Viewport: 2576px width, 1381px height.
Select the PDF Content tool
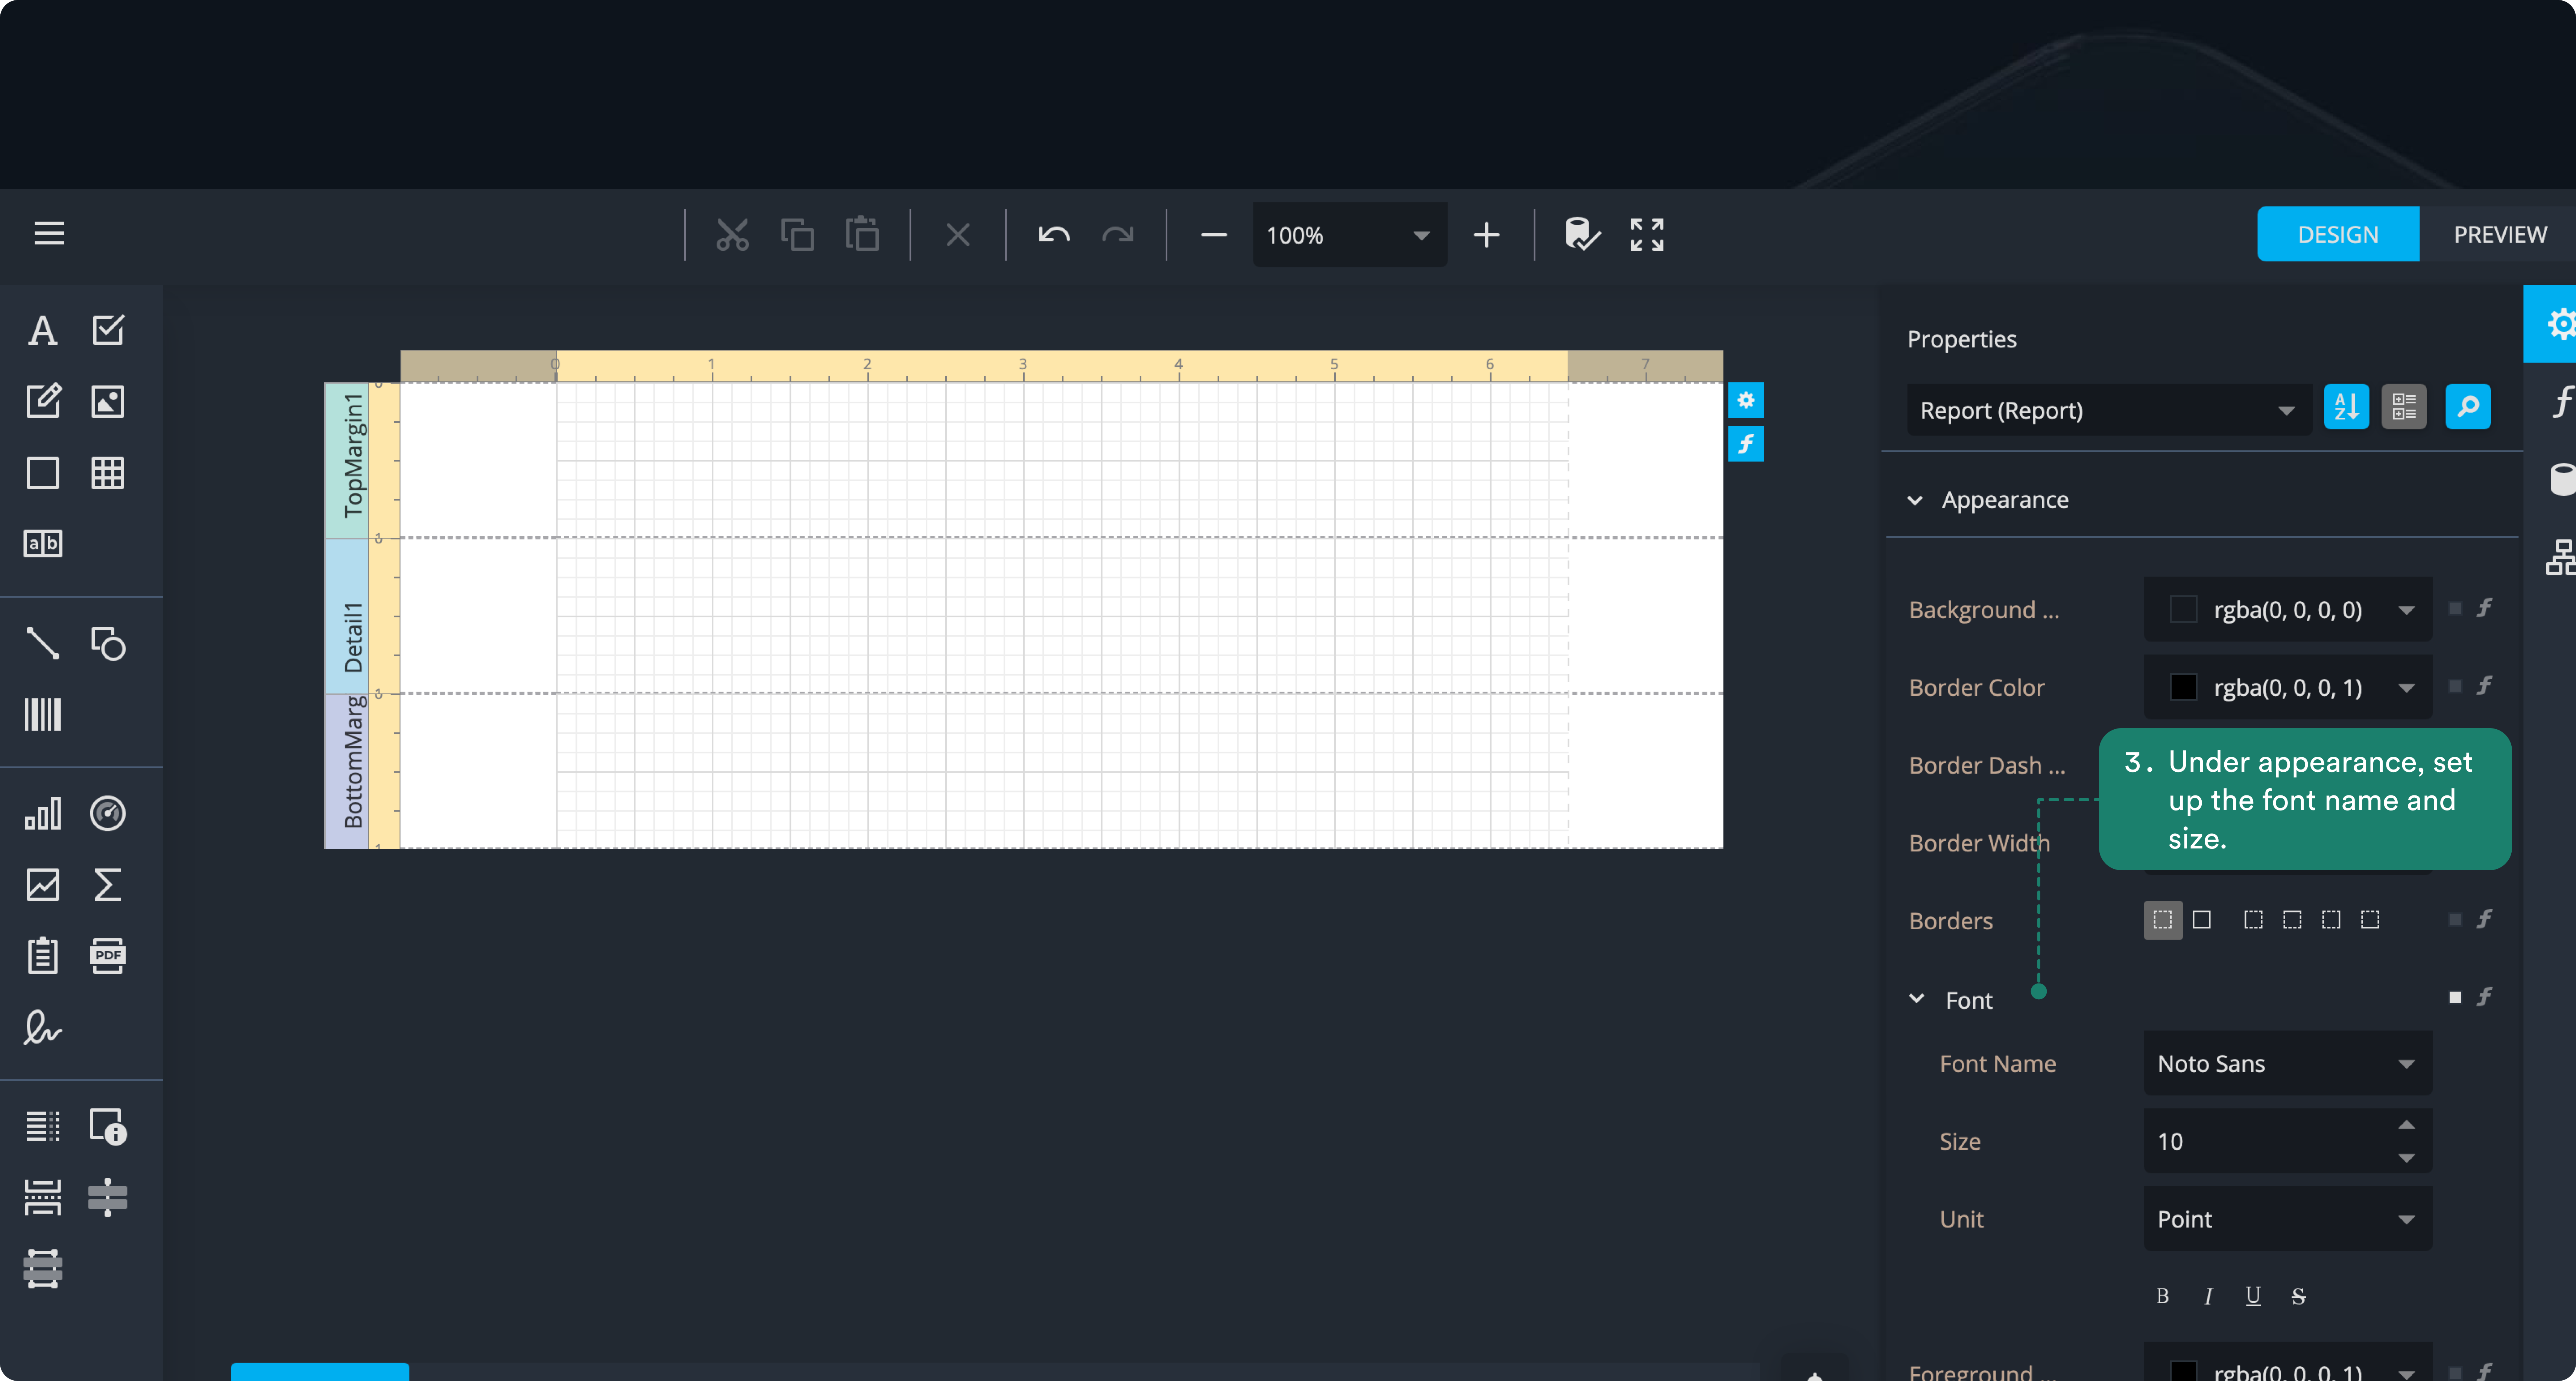[x=108, y=956]
